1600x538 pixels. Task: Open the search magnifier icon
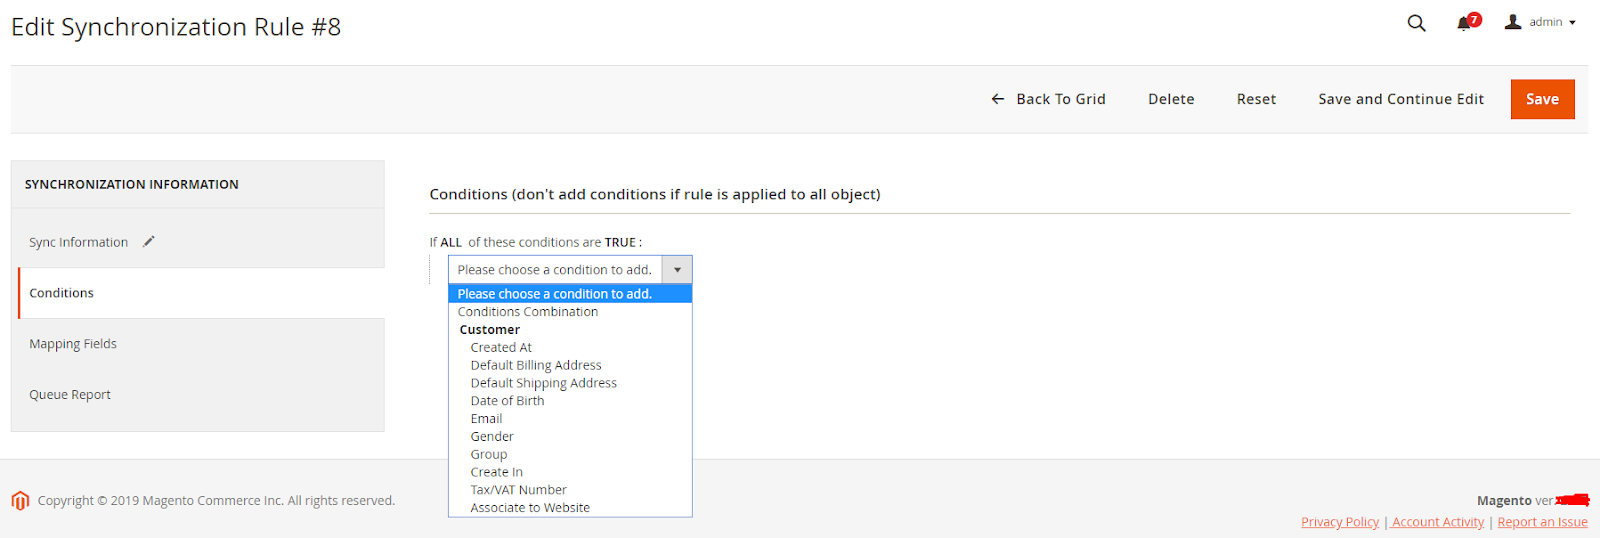click(1416, 23)
